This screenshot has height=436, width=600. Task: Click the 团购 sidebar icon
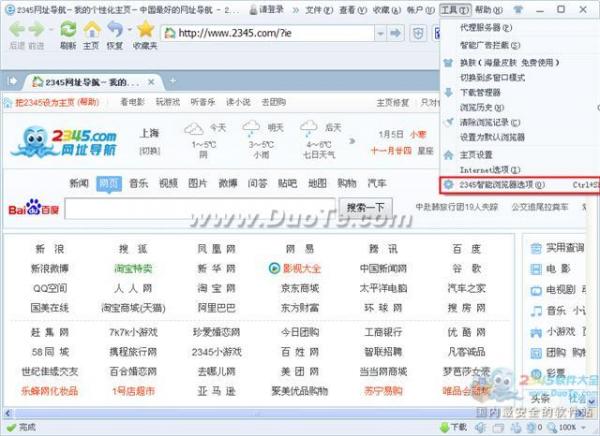tap(536, 353)
